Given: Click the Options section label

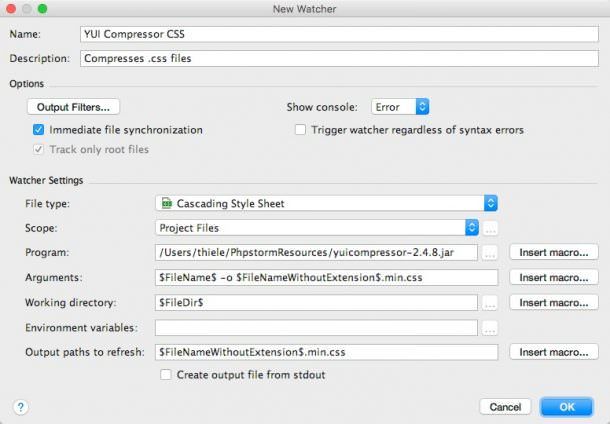Looking at the screenshot, I should click(x=26, y=84).
